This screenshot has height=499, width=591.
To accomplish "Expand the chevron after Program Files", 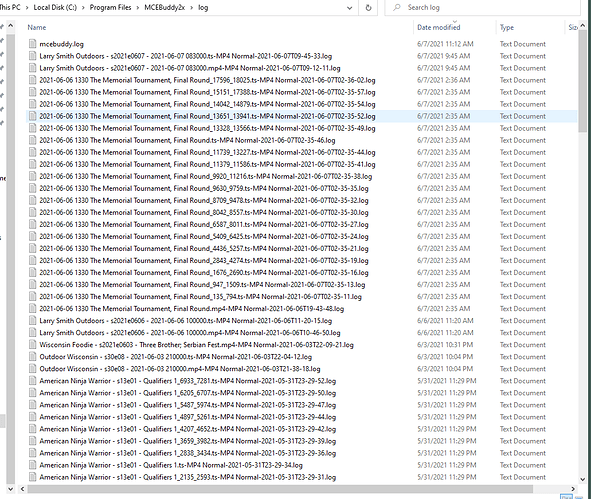I will (138, 8).
